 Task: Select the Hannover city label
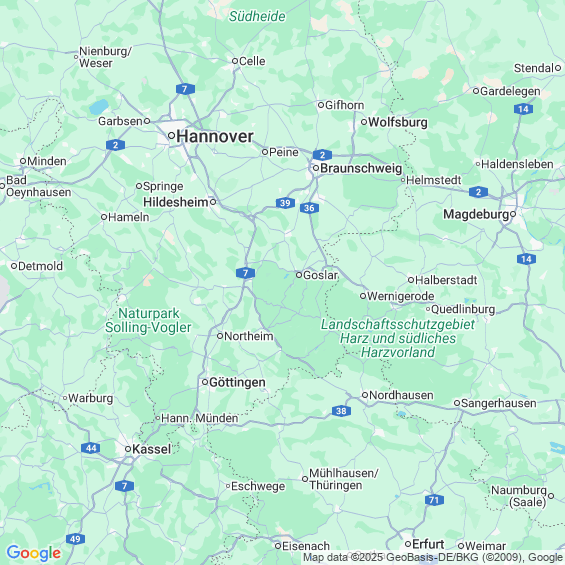click(215, 137)
